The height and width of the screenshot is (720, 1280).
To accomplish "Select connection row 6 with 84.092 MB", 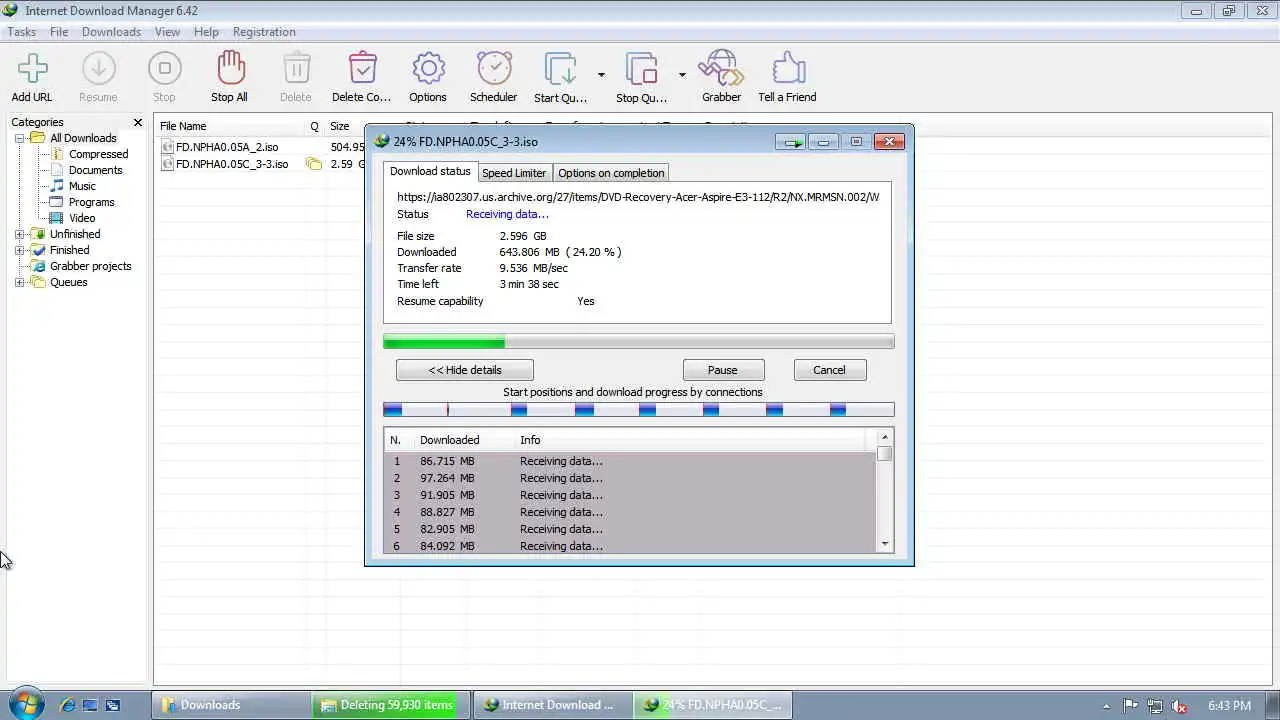I will tap(630, 546).
